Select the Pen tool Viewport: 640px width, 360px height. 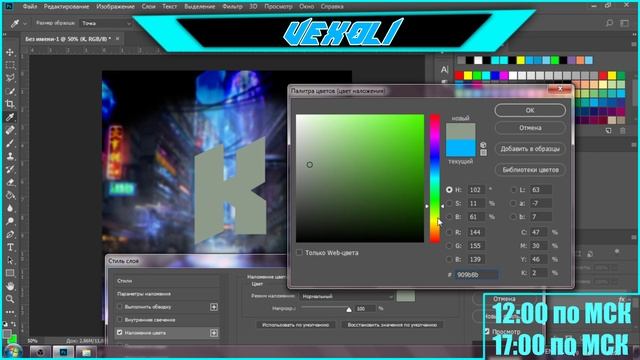coord(10,234)
